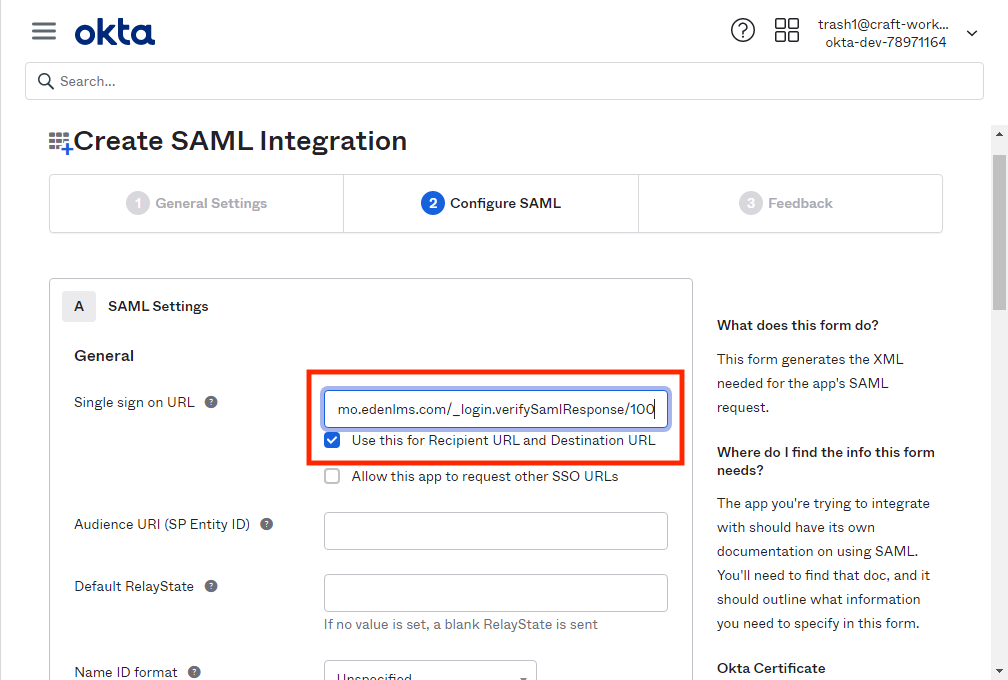Click the Create SAML Integration app icon
Screen dimensions: 1008x680
(x=60, y=142)
